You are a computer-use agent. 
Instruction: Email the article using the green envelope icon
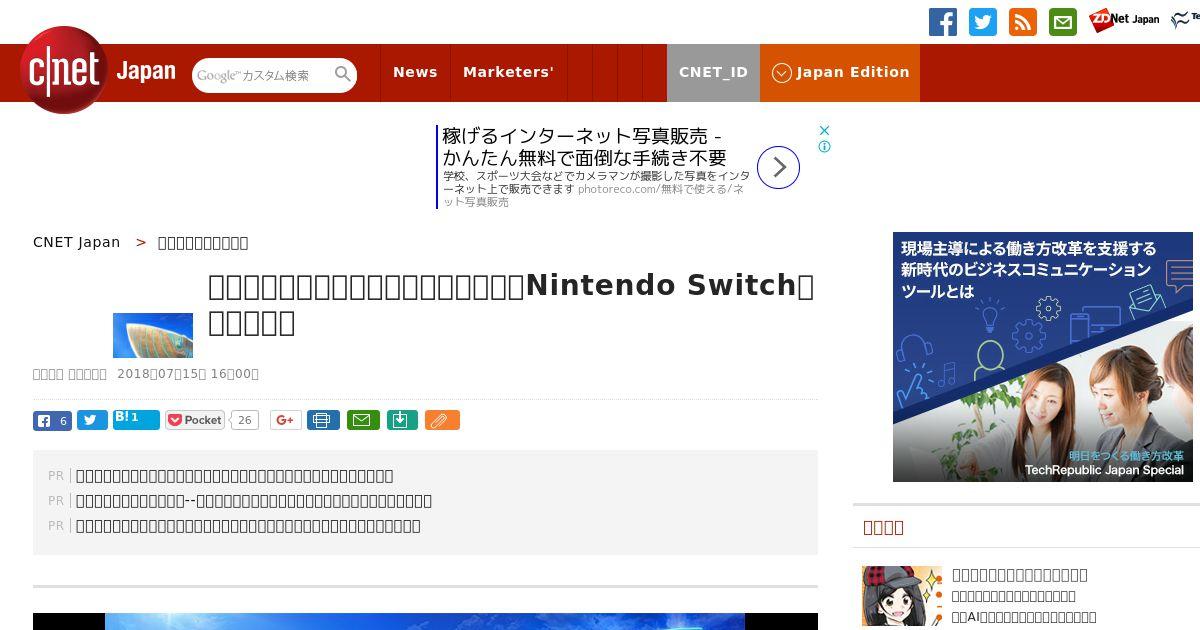point(363,420)
